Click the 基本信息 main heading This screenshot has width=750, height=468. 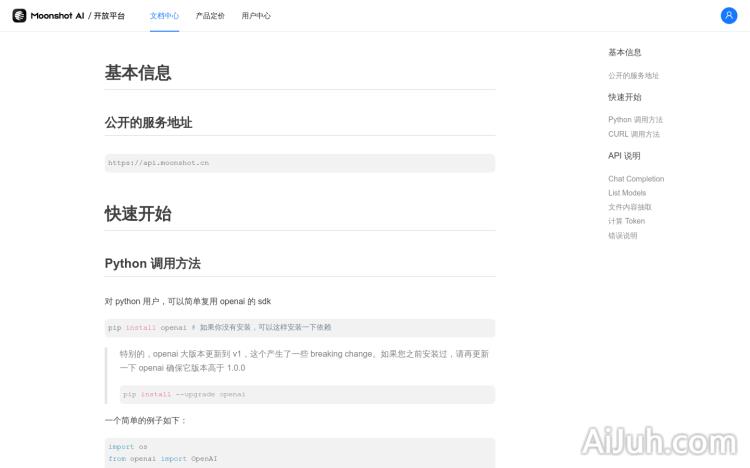coord(138,73)
